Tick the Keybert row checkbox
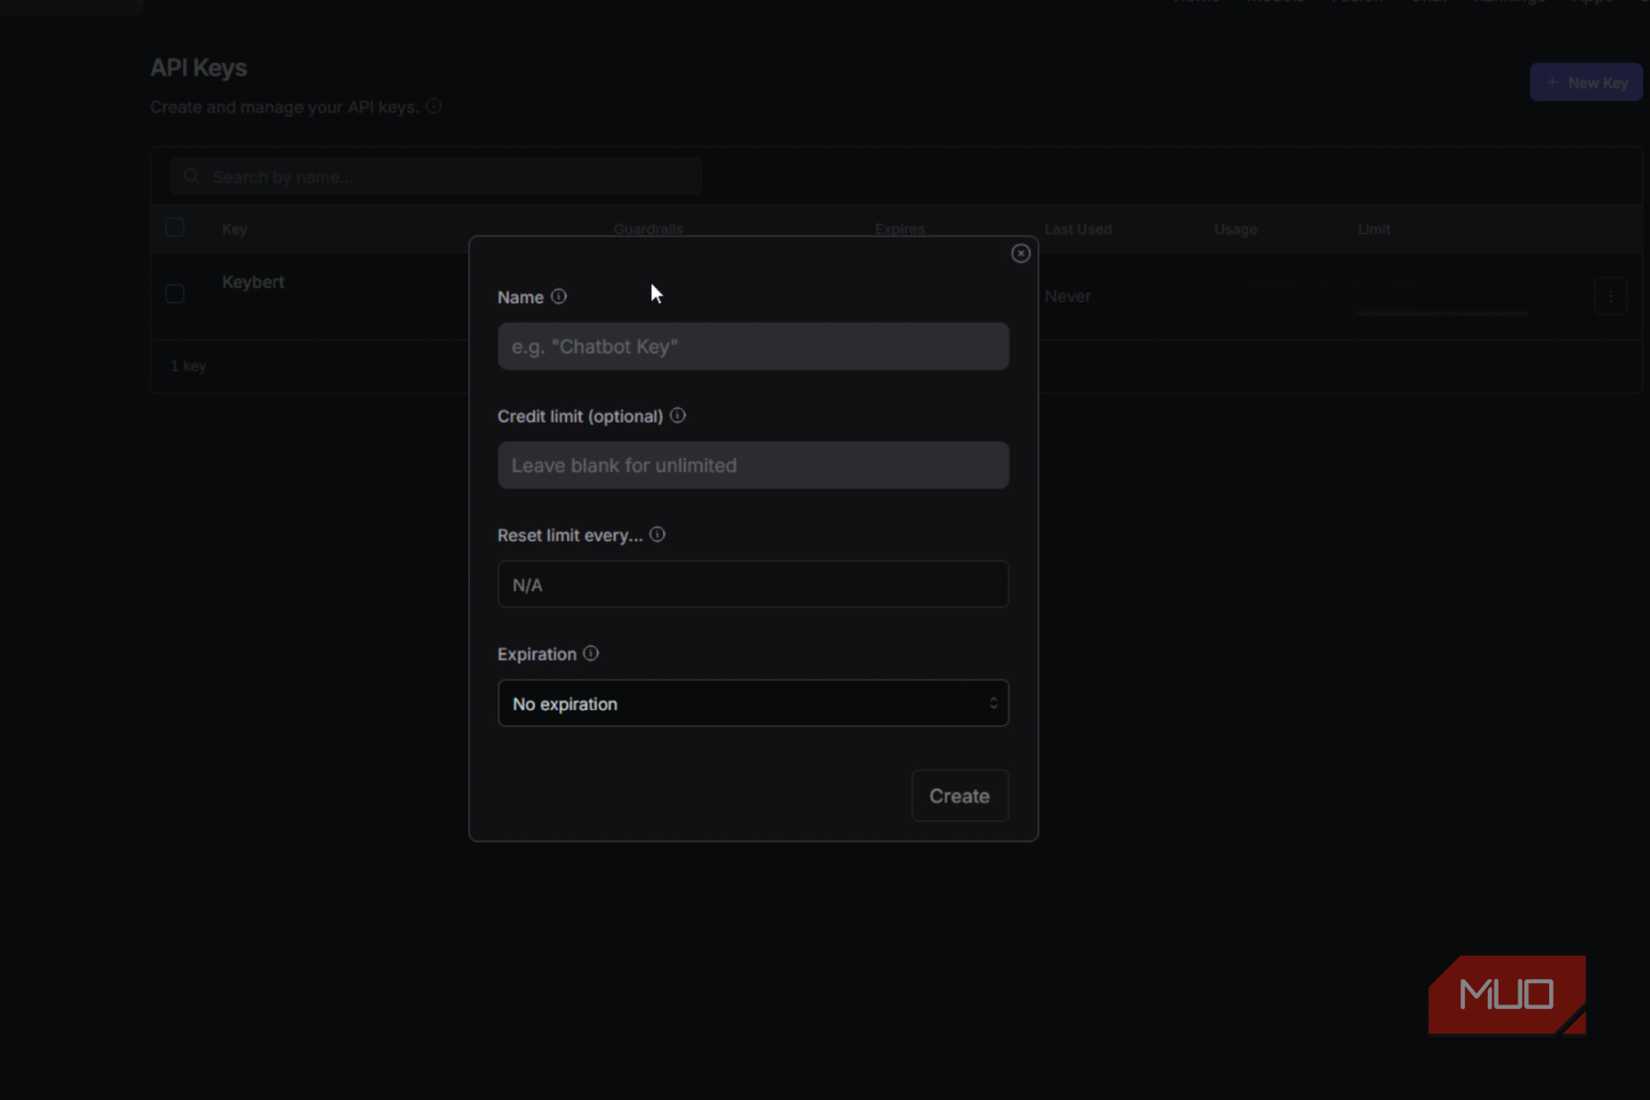The width and height of the screenshot is (1650, 1100). click(175, 293)
